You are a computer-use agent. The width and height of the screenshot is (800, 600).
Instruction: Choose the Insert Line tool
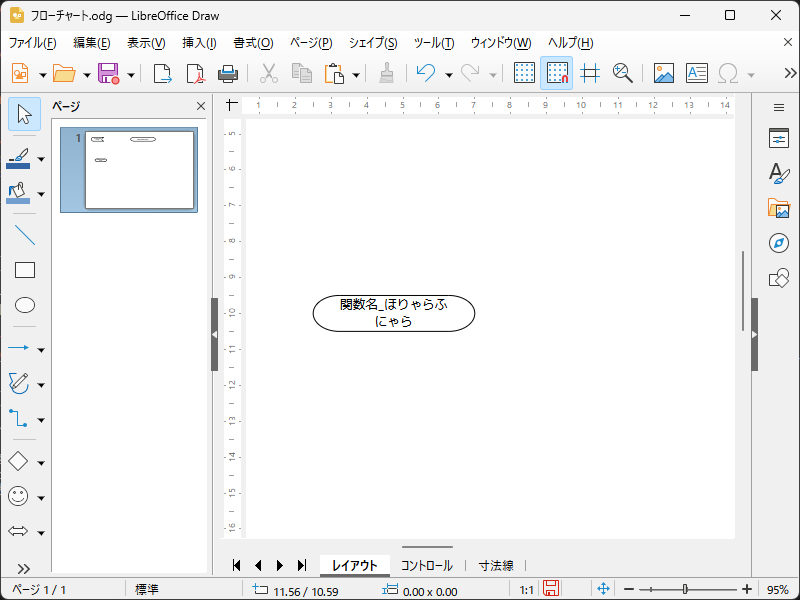pyautogui.click(x=24, y=235)
